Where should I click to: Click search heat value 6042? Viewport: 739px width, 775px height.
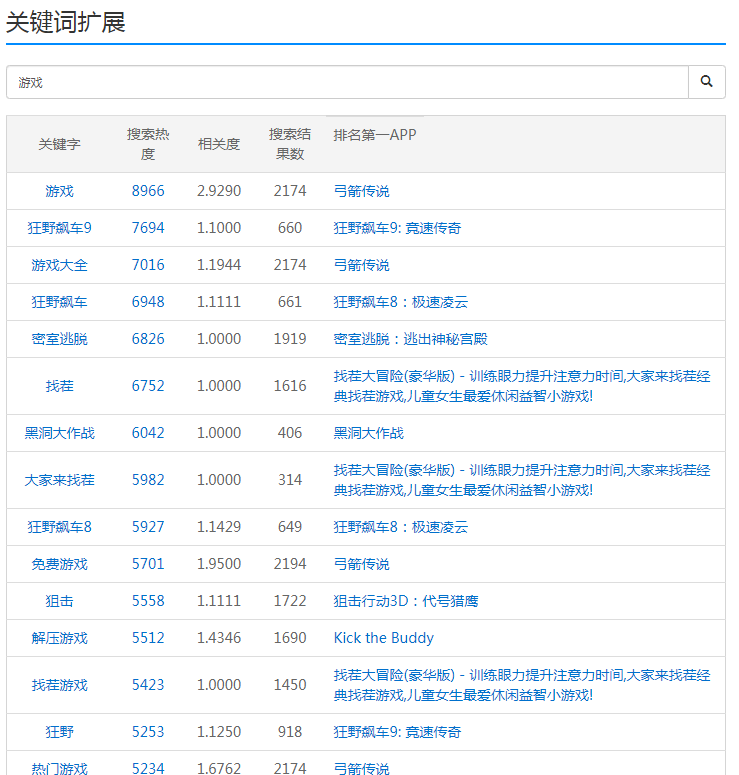148,432
